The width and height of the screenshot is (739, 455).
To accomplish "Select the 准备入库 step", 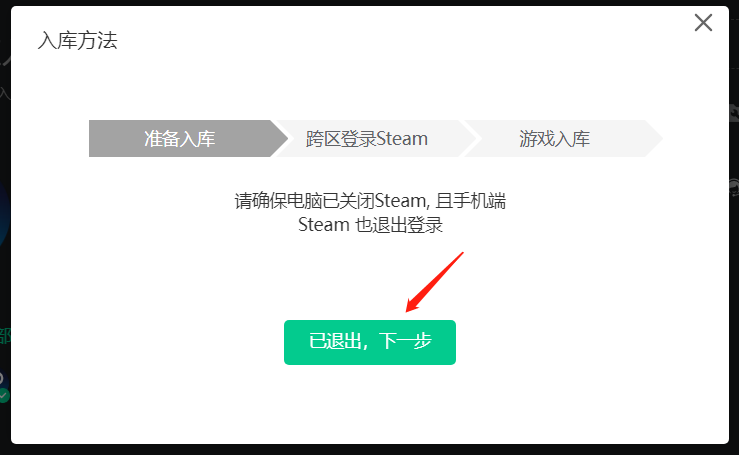I will tap(180, 139).
